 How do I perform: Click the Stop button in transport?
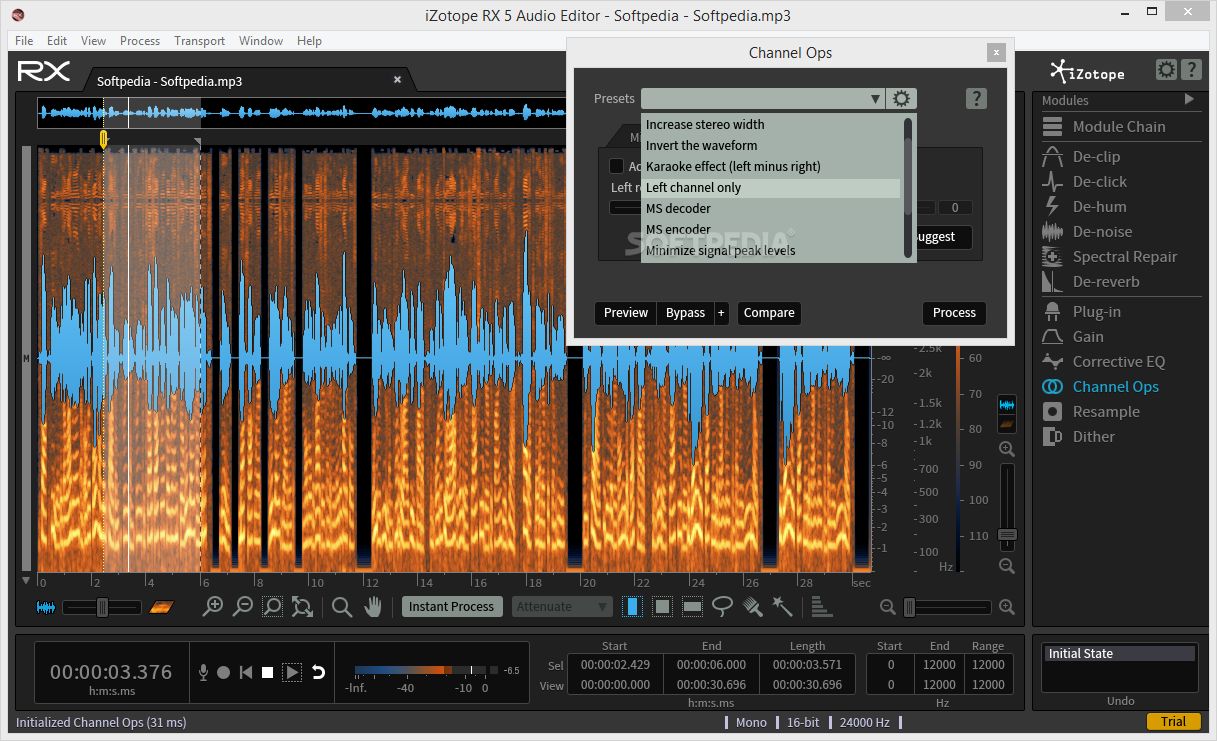268,672
